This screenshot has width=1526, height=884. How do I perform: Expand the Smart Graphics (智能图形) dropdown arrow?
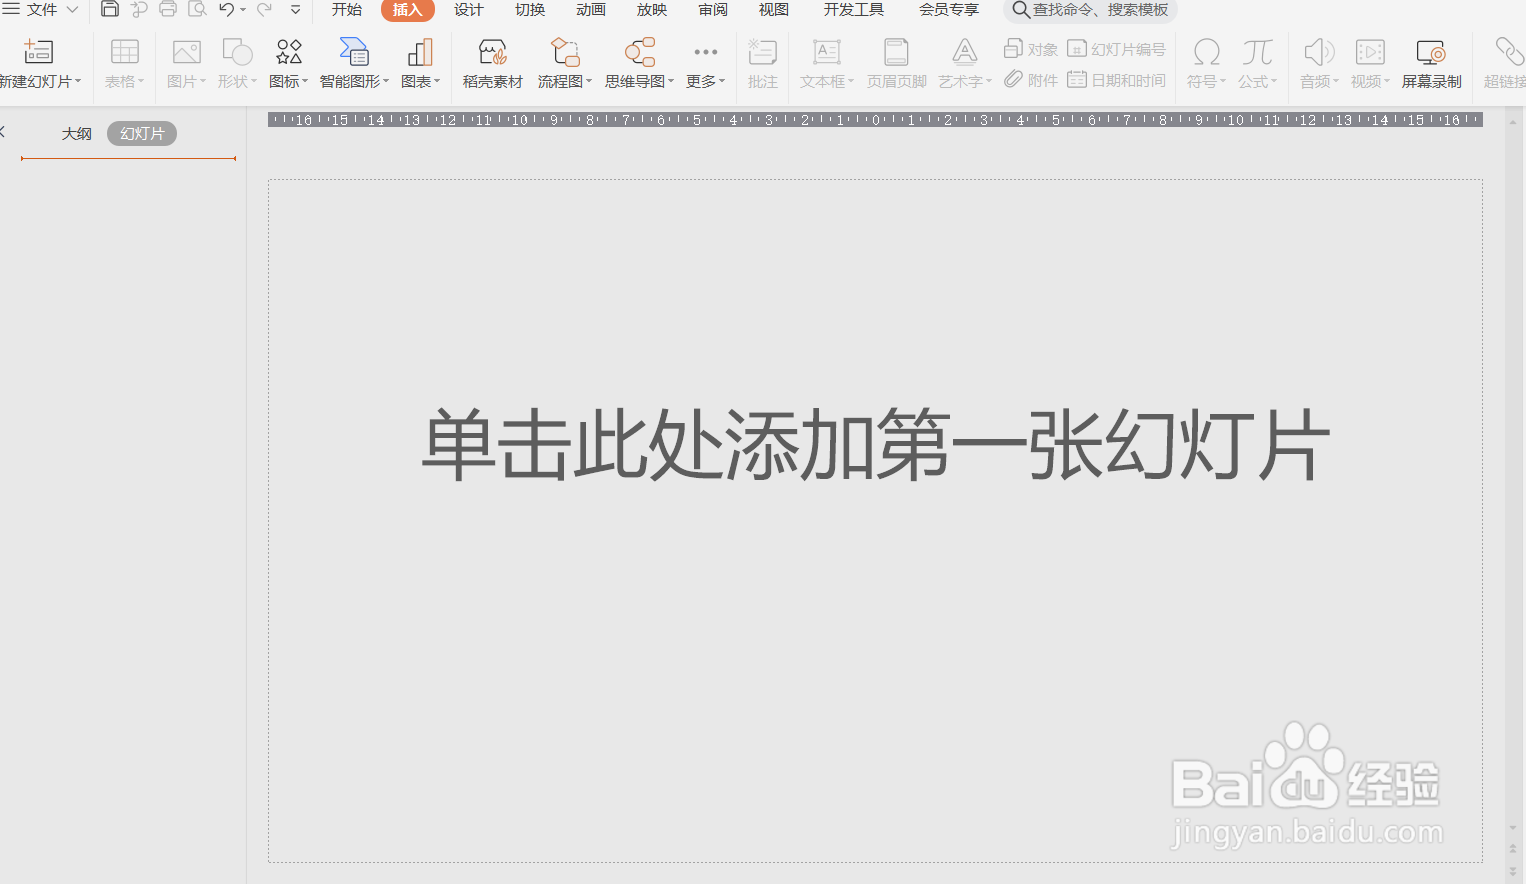click(386, 82)
